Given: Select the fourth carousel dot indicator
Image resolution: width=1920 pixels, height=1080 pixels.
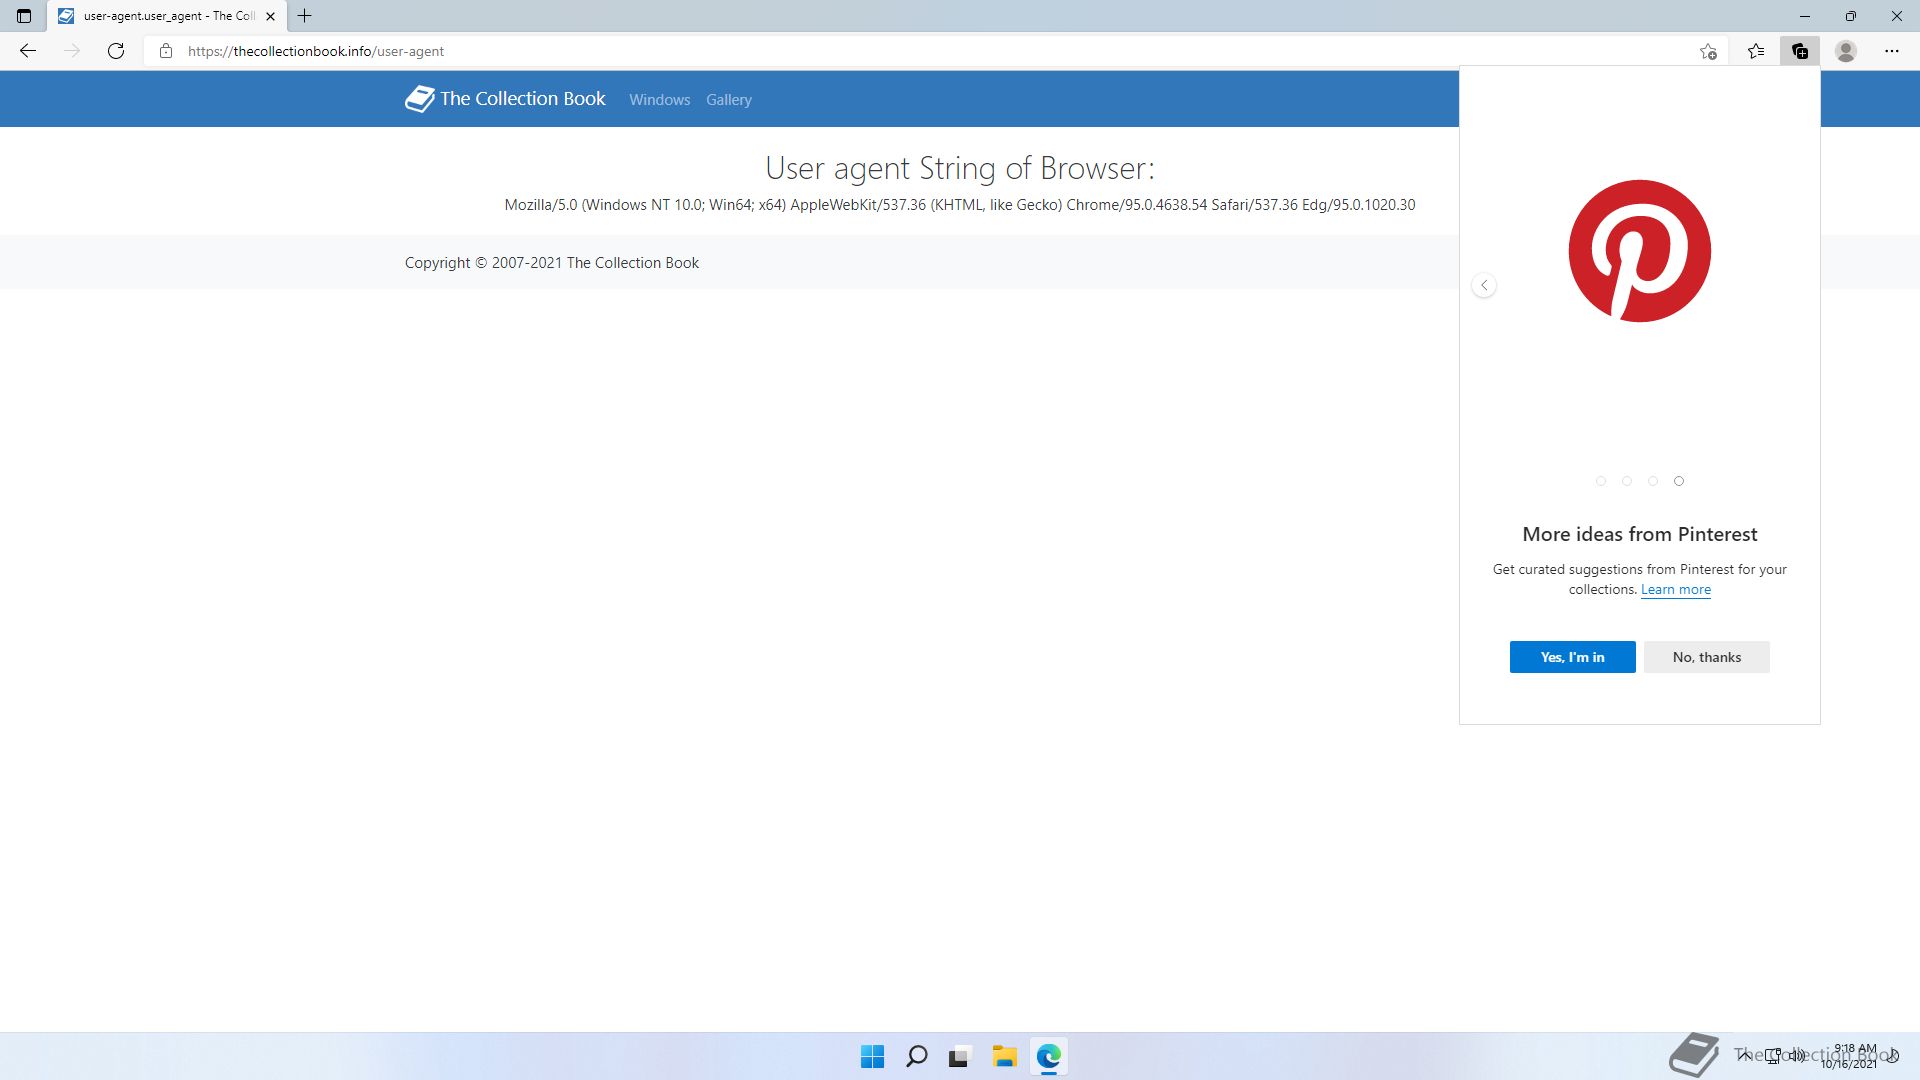Looking at the screenshot, I should [1679, 481].
